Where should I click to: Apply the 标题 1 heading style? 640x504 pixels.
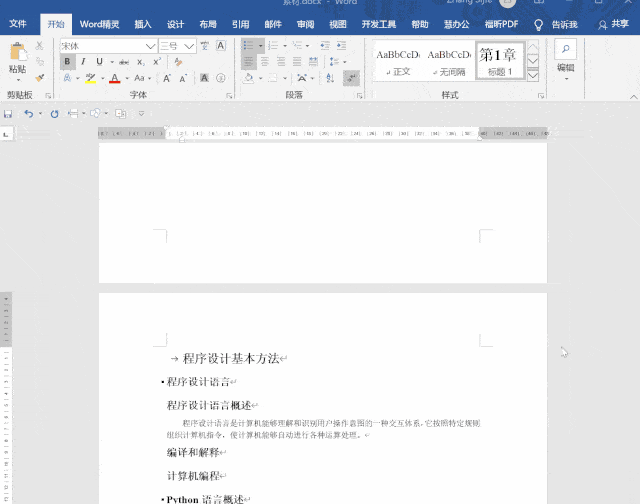point(500,62)
